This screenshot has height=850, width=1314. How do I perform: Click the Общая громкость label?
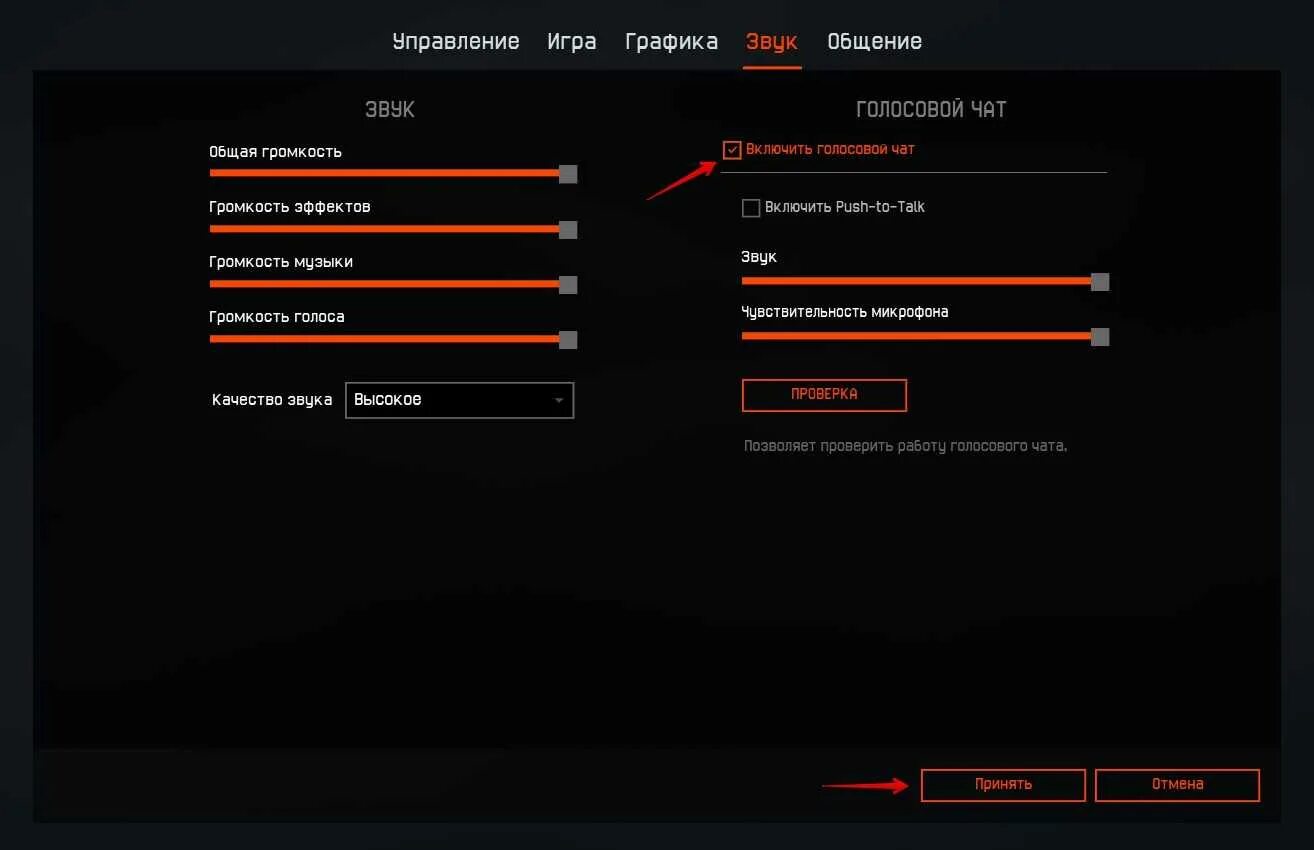[x=275, y=152]
